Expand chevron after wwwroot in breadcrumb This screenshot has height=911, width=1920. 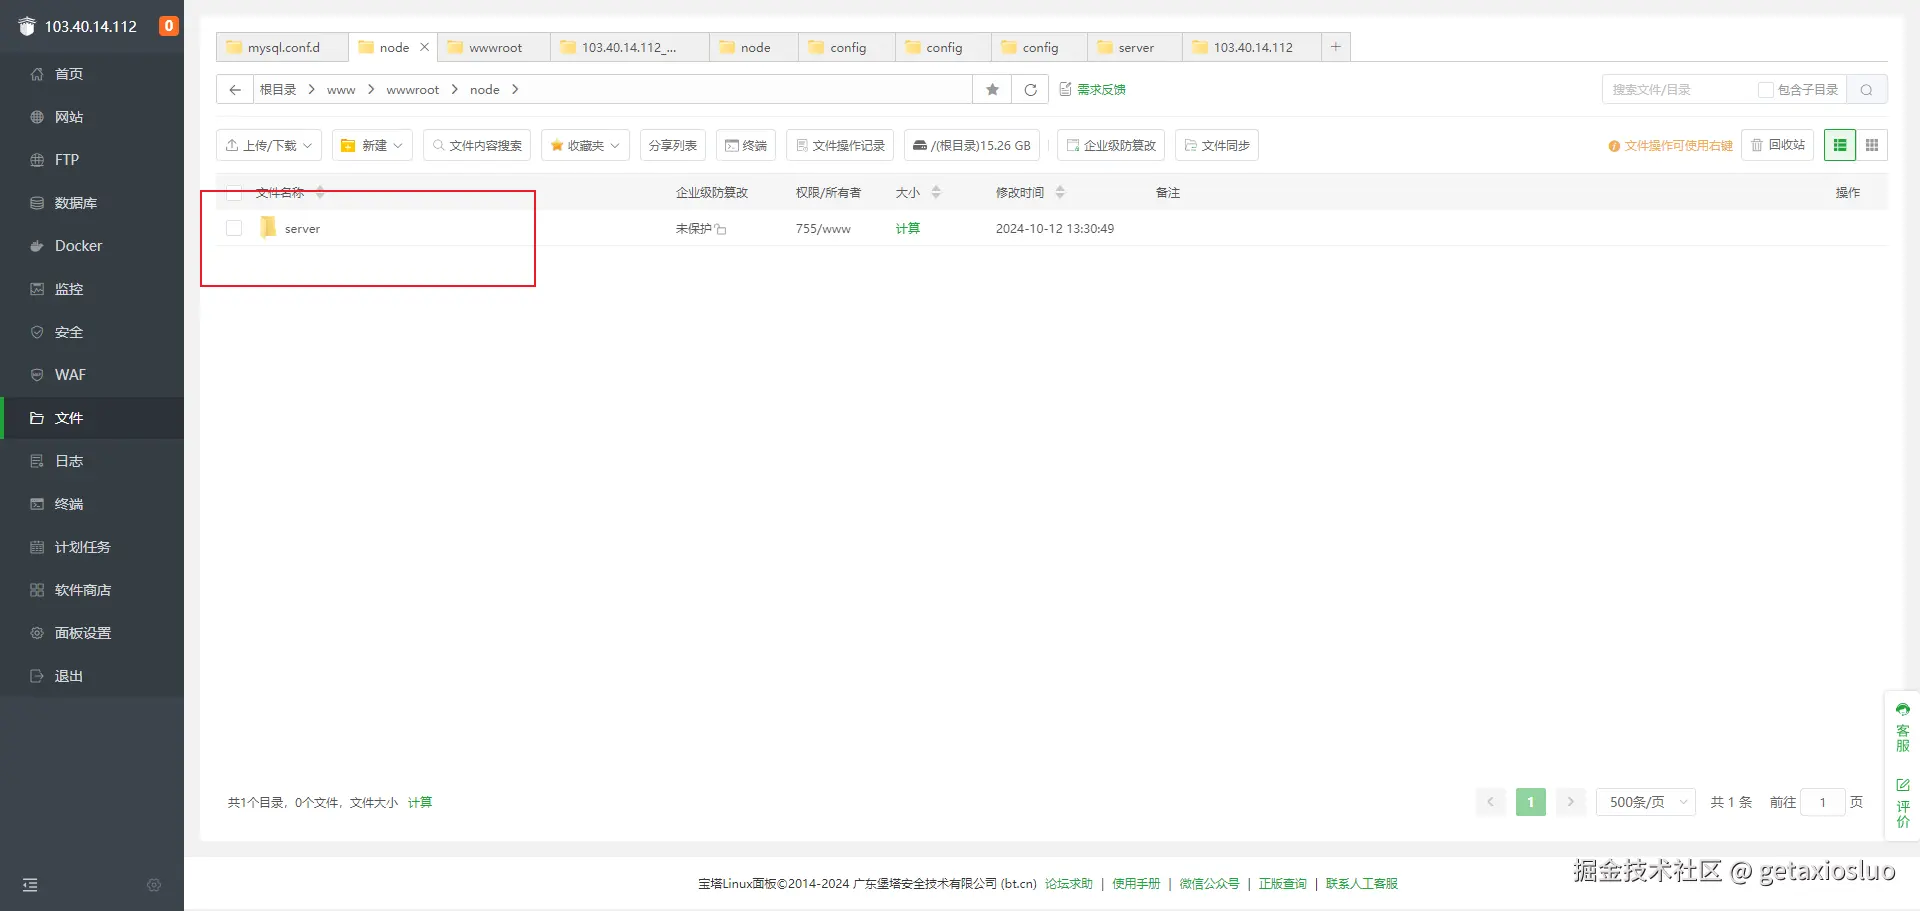click(x=454, y=90)
